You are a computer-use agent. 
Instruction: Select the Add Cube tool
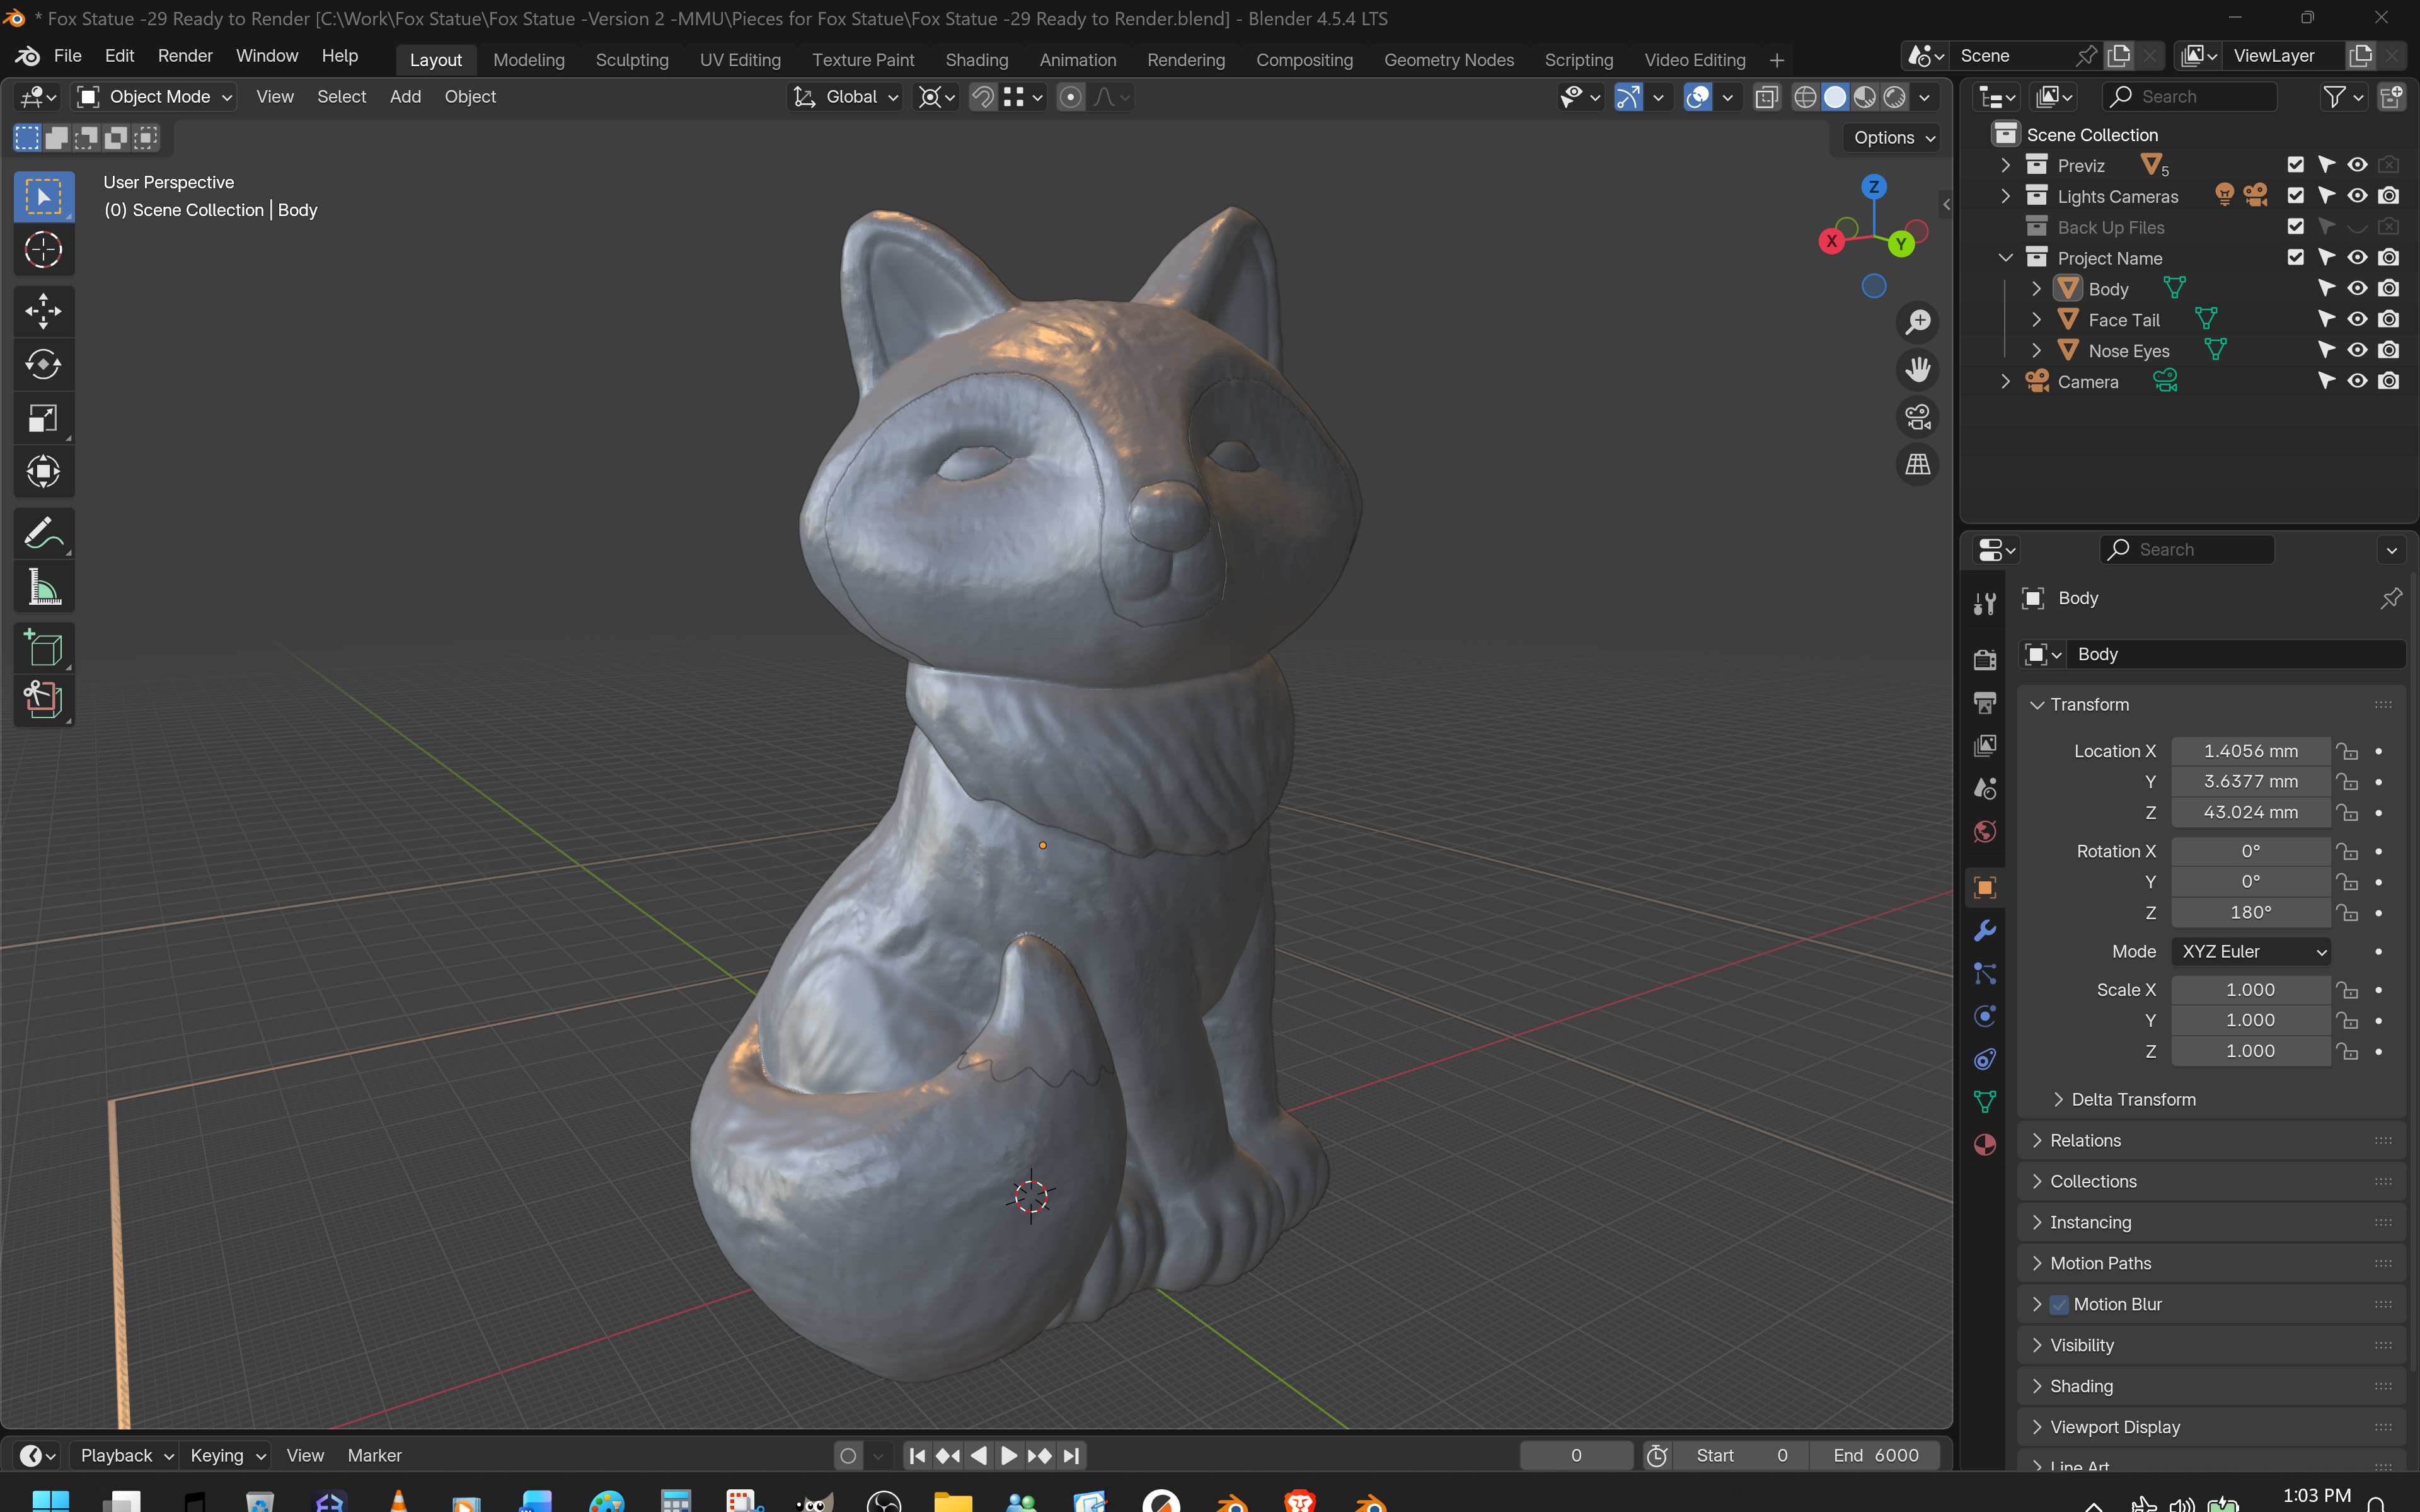point(43,648)
